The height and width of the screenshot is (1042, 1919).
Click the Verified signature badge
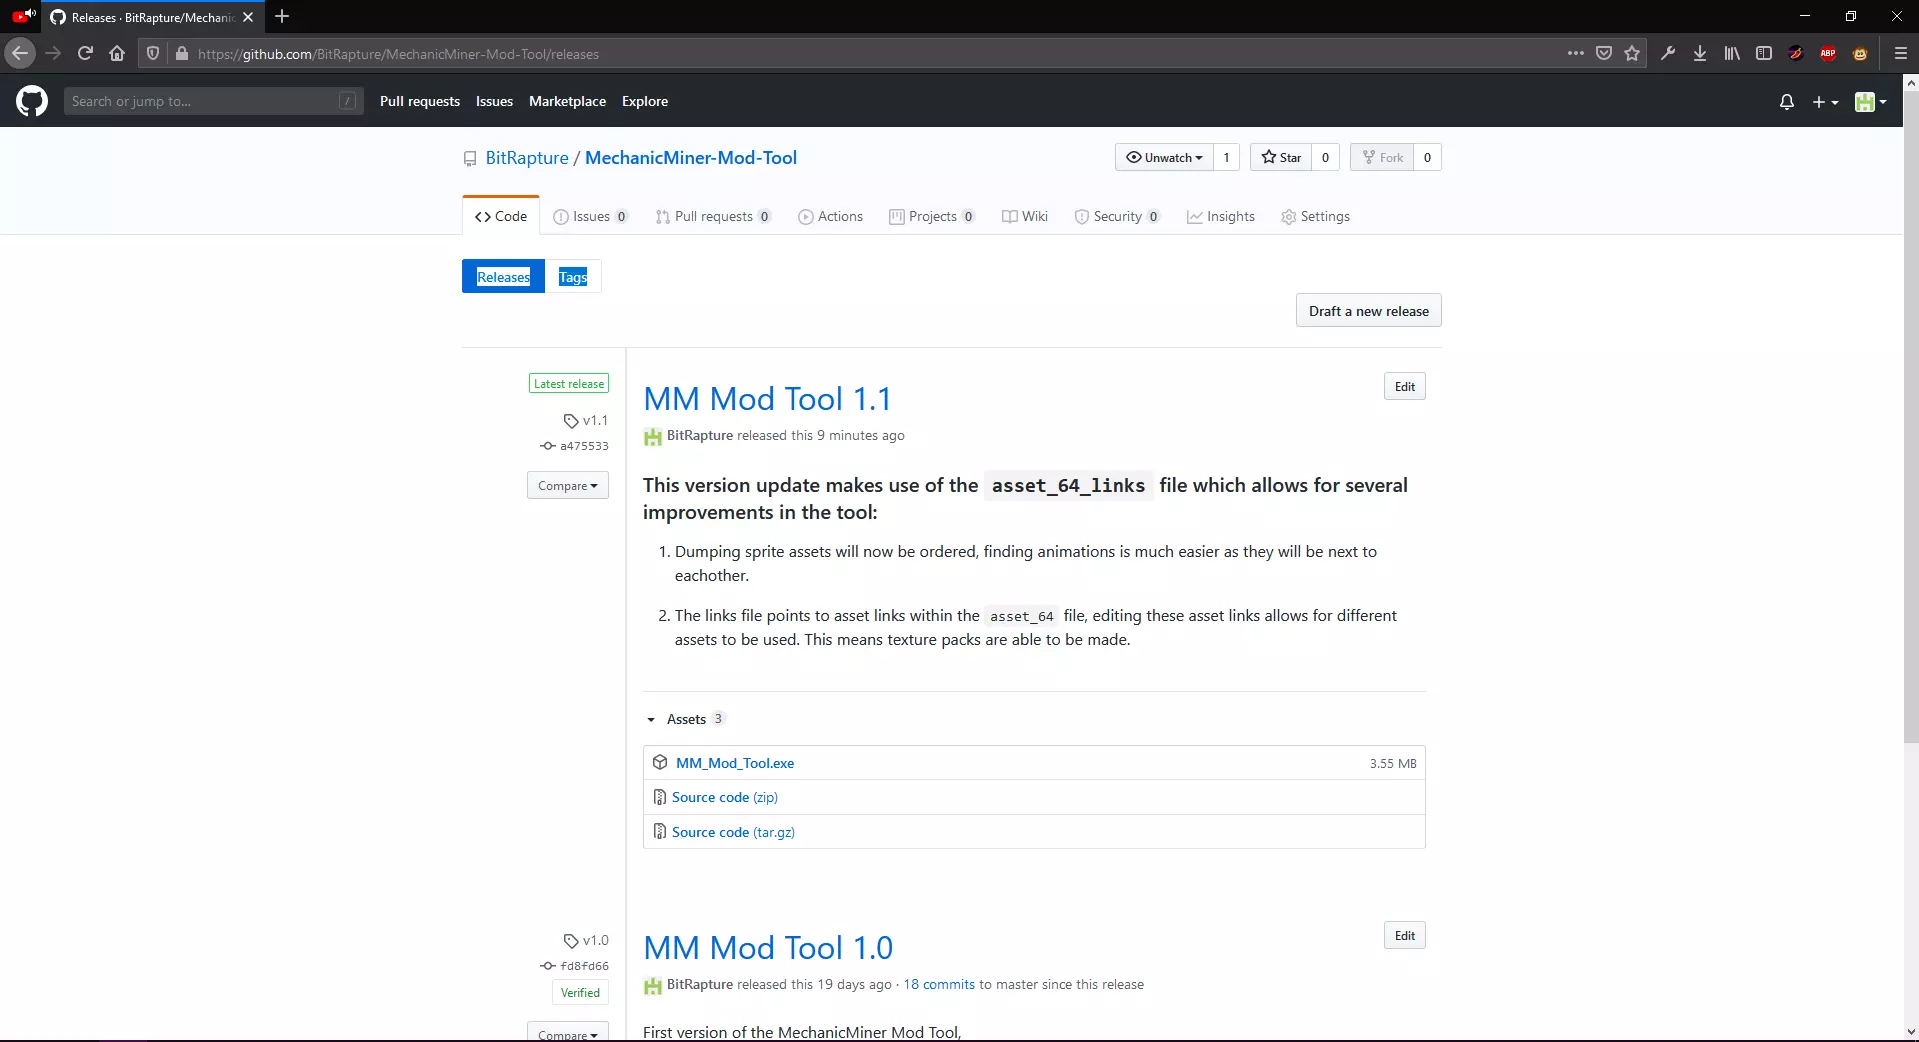point(580,993)
